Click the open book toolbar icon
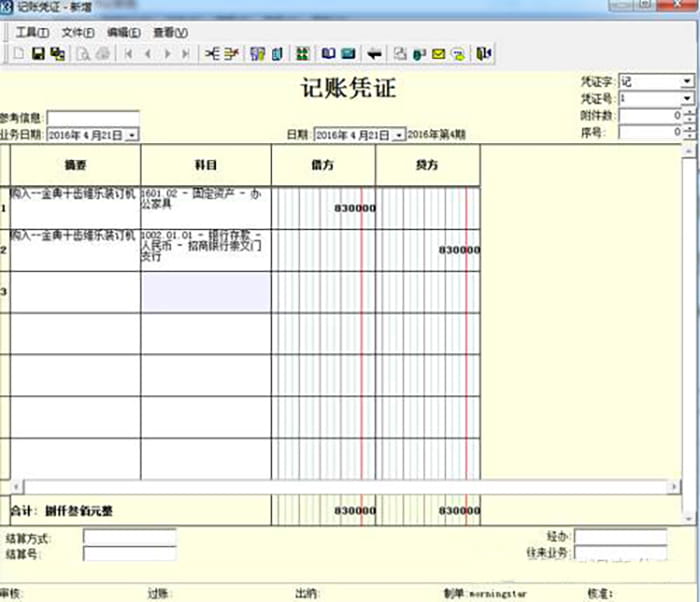The width and height of the screenshot is (700, 602). tap(329, 53)
